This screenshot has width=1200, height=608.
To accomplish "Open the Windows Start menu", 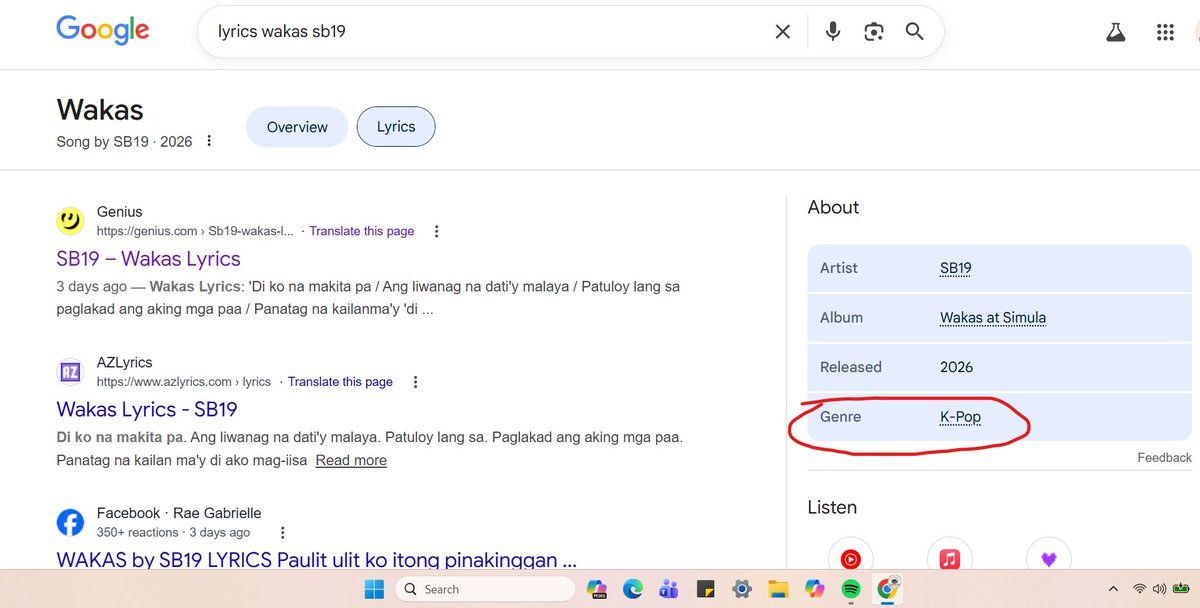I will pyautogui.click(x=374, y=589).
